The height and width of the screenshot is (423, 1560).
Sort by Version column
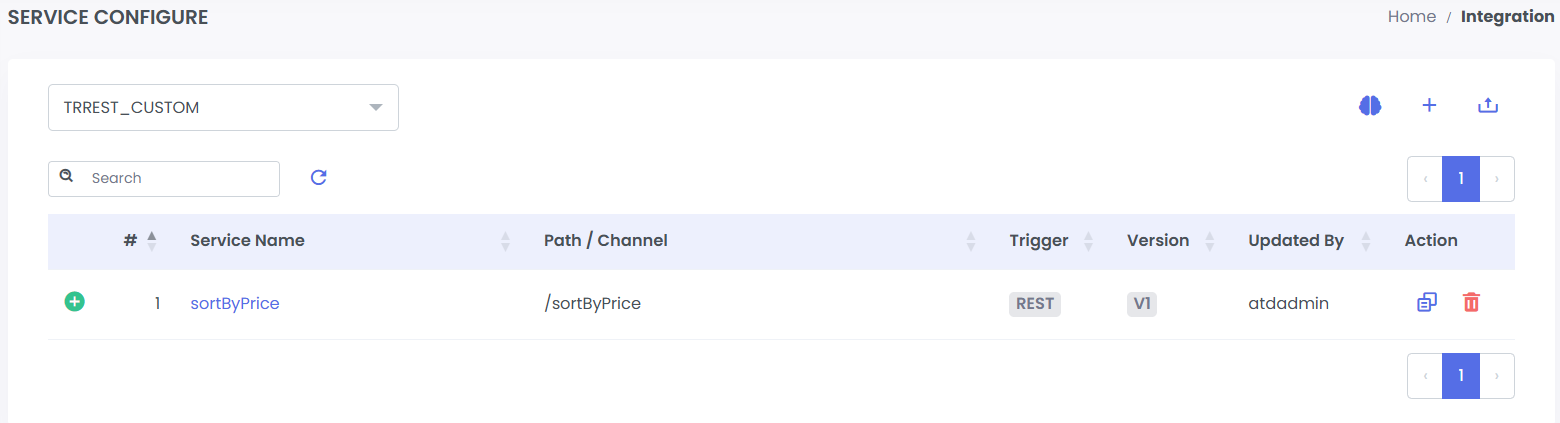(1209, 241)
